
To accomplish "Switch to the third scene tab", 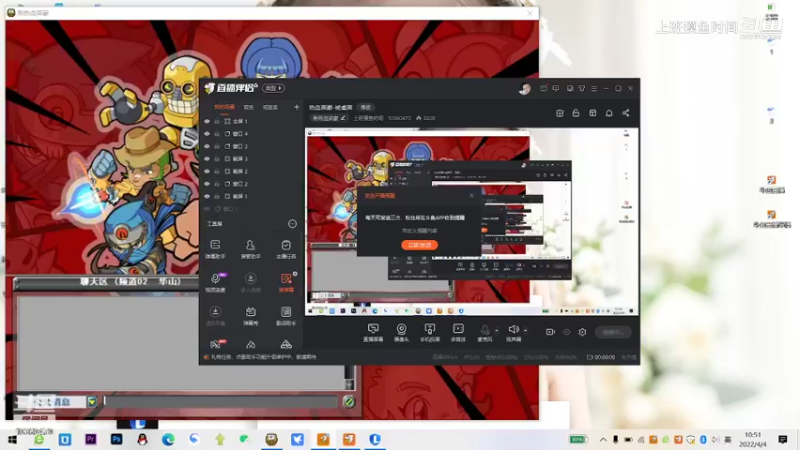I will click(x=270, y=107).
